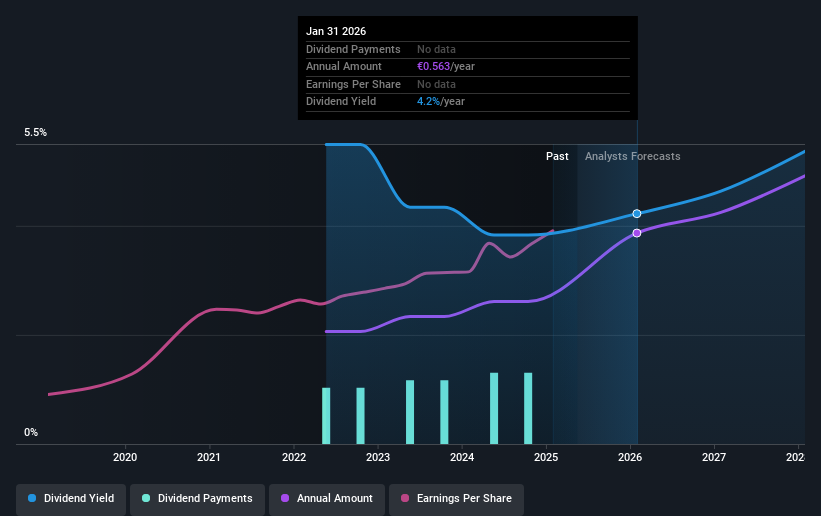Click the blue Dividend Yield legend dot

pyautogui.click(x=32, y=498)
